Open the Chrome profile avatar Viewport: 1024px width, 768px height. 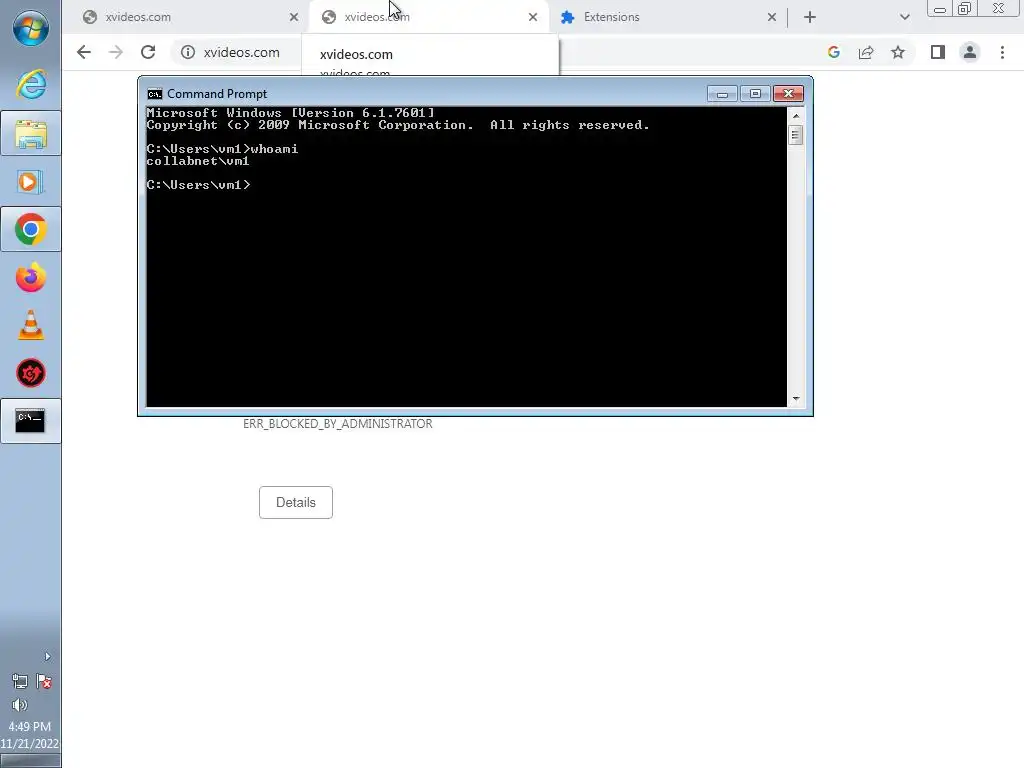click(970, 52)
